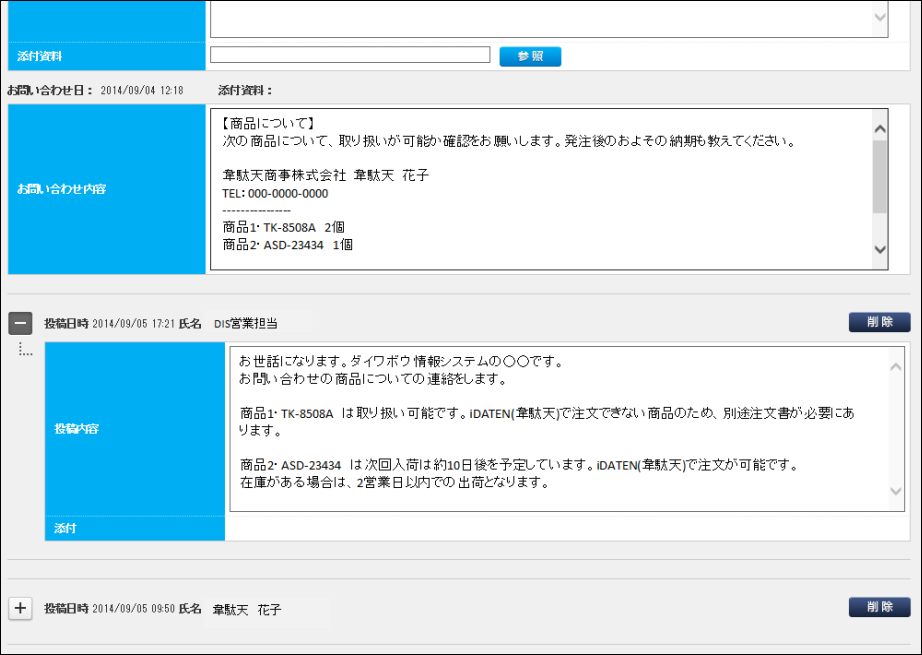Expand the 韋駄天 花子 post with plus icon
This screenshot has width=922, height=655.
point(20,608)
